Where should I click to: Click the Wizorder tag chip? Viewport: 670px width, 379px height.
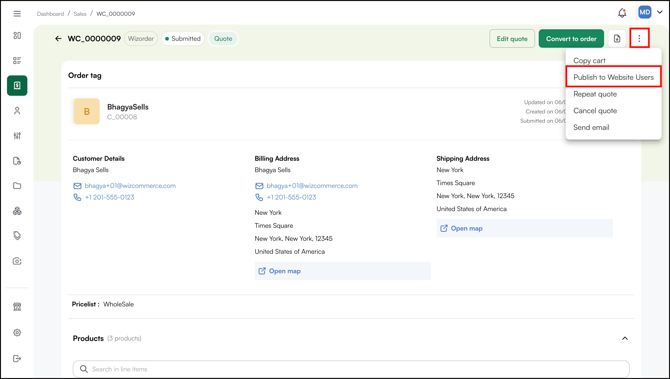pos(141,38)
